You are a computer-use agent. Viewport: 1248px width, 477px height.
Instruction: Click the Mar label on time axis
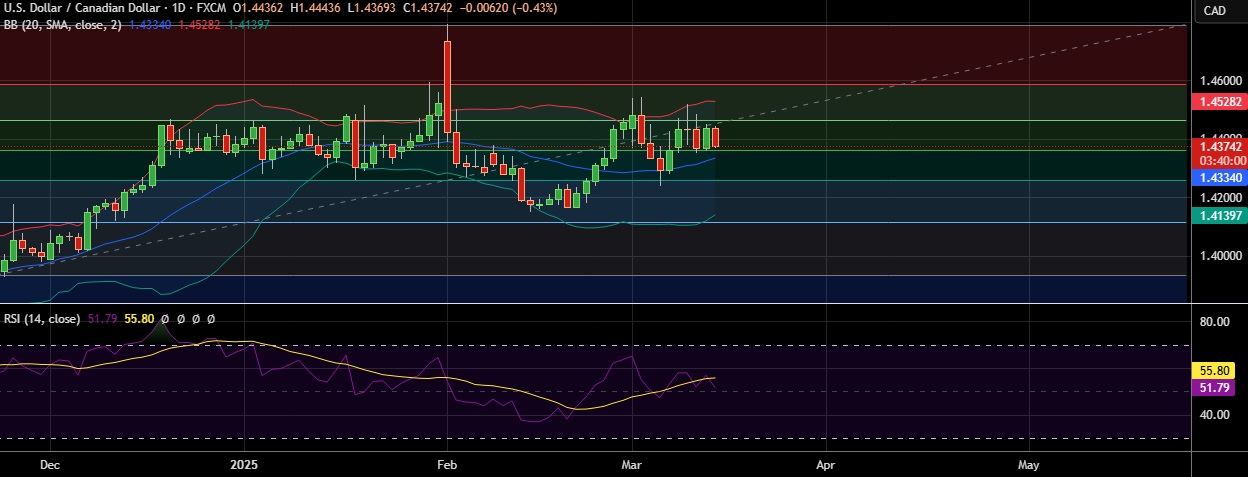pos(632,465)
